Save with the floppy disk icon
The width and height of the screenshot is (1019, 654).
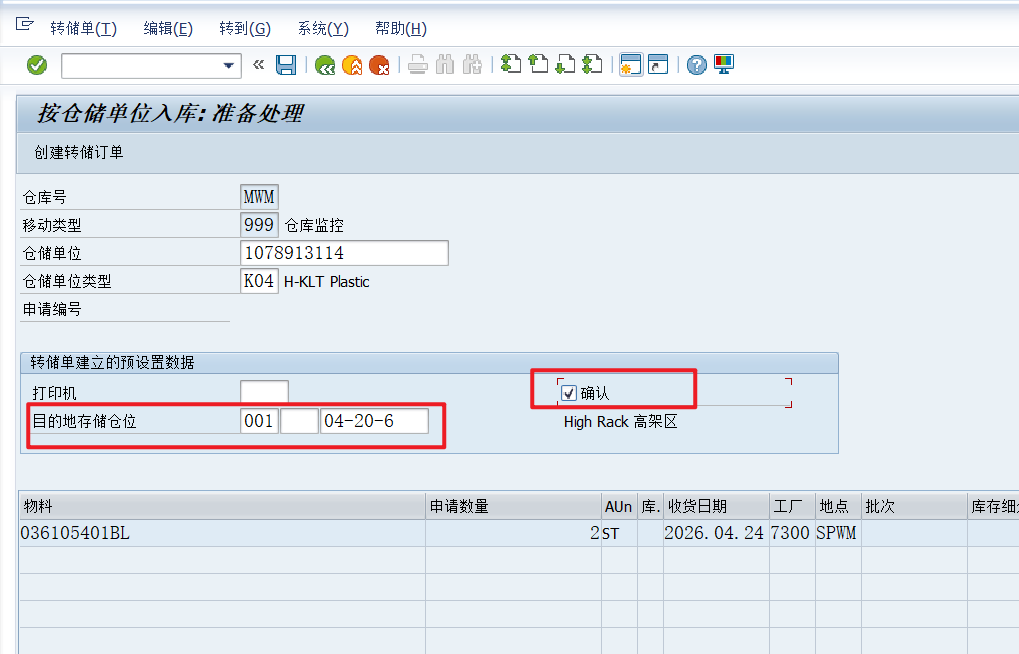pos(286,65)
